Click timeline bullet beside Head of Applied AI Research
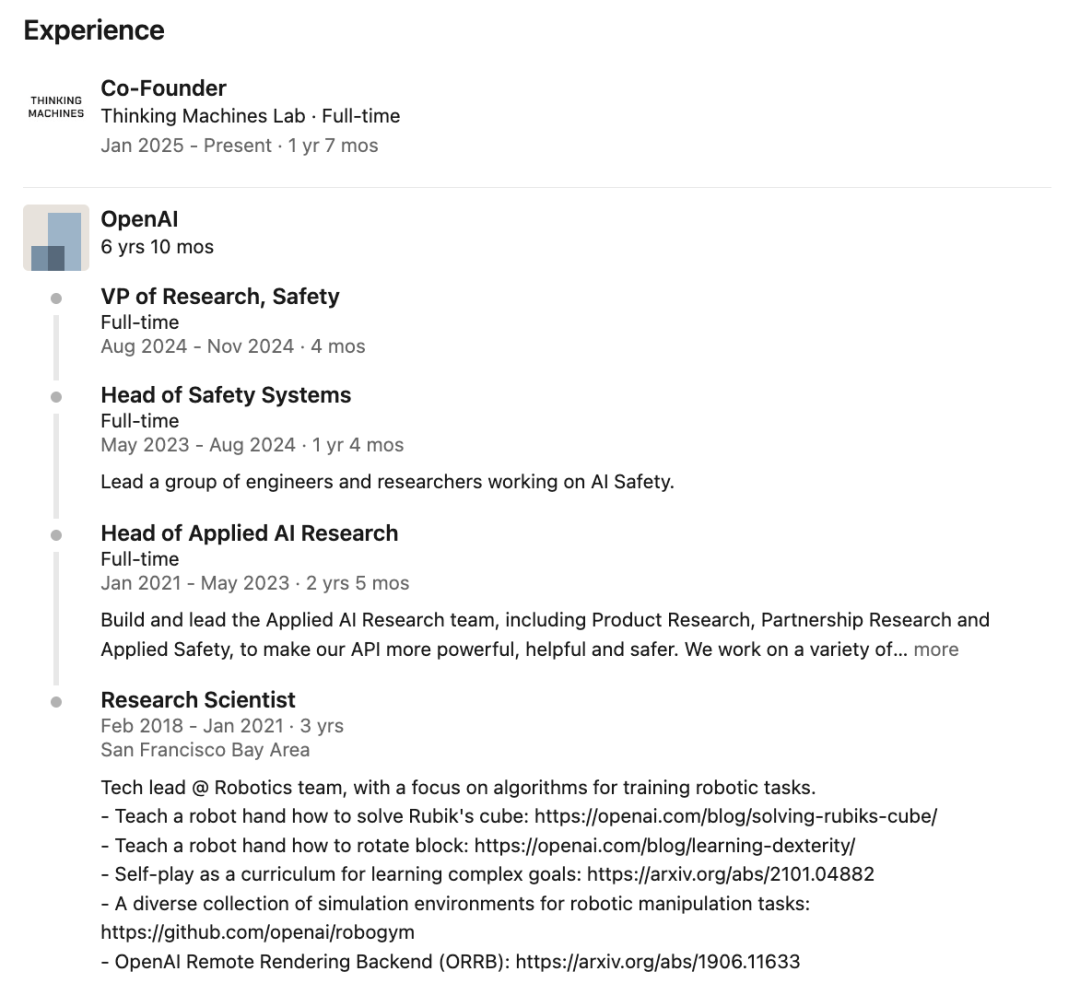The image size is (1080, 995). pos(56,535)
